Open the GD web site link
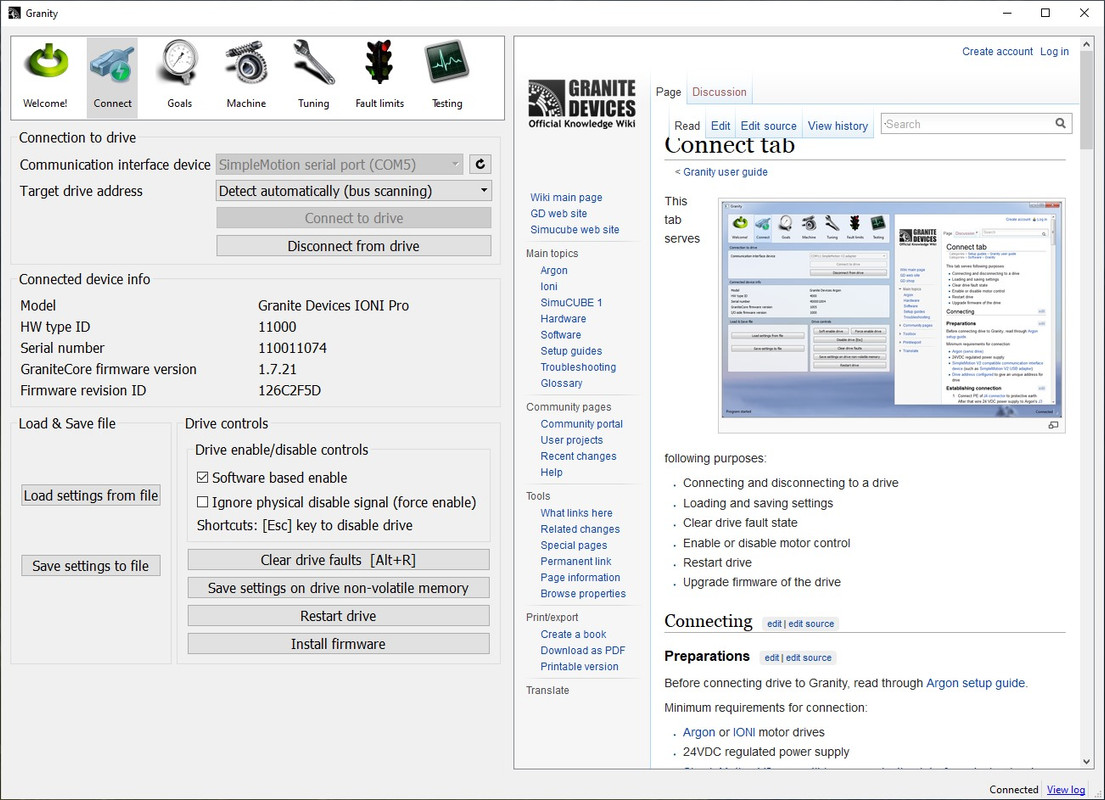The image size is (1105, 800). 558,214
